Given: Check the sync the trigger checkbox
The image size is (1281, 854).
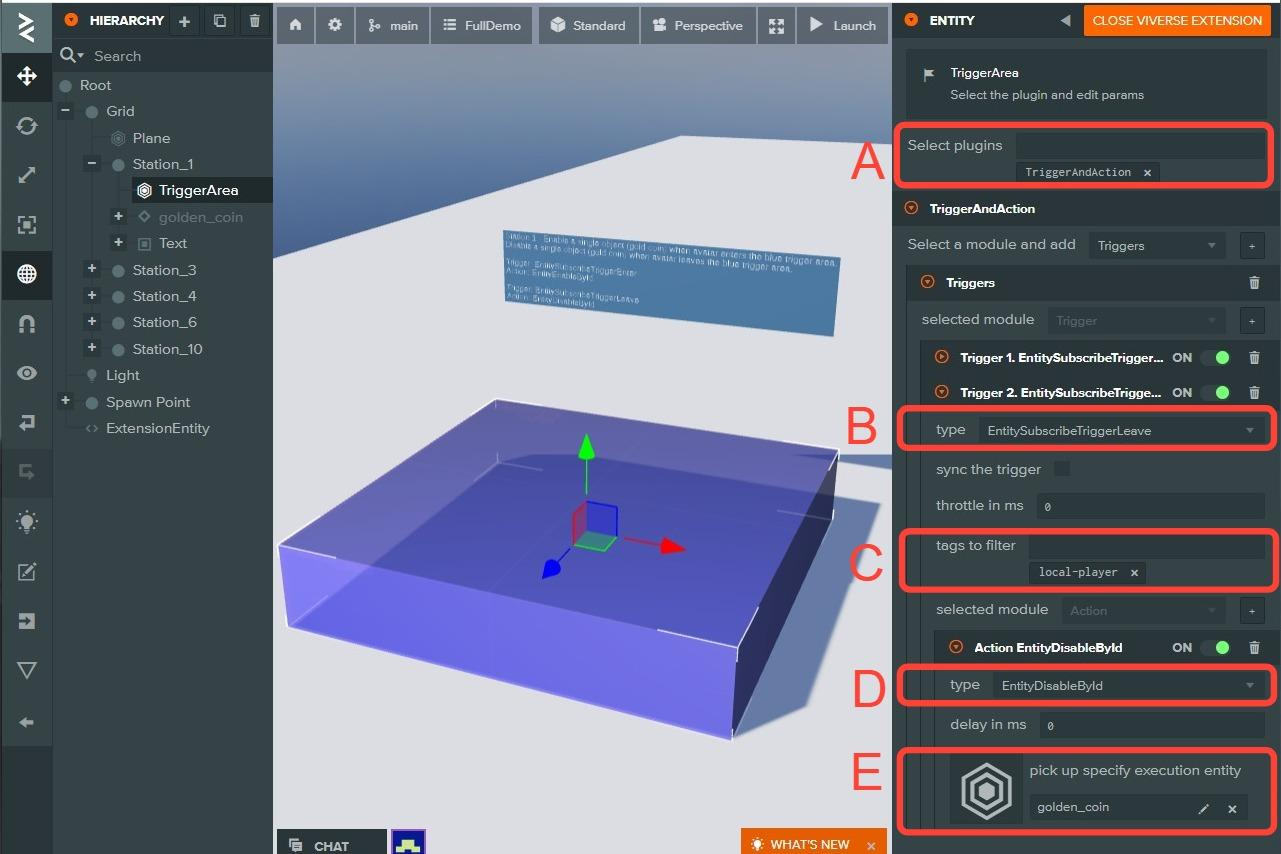Looking at the screenshot, I should [x=1062, y=469].
